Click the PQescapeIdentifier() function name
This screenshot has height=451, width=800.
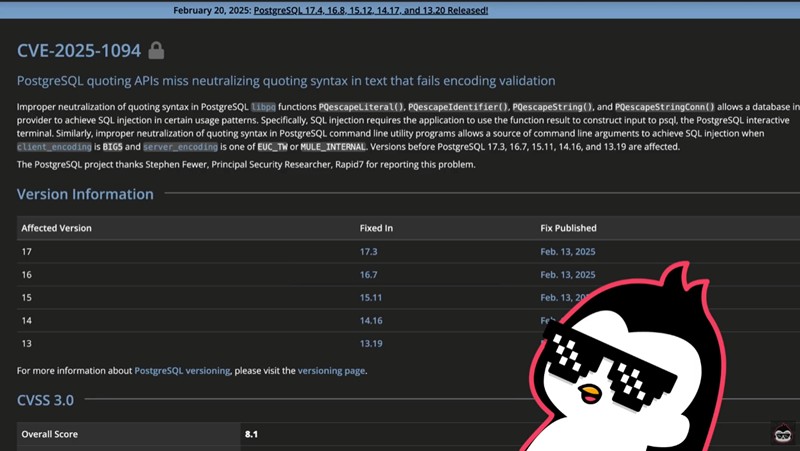pos(458,107)
